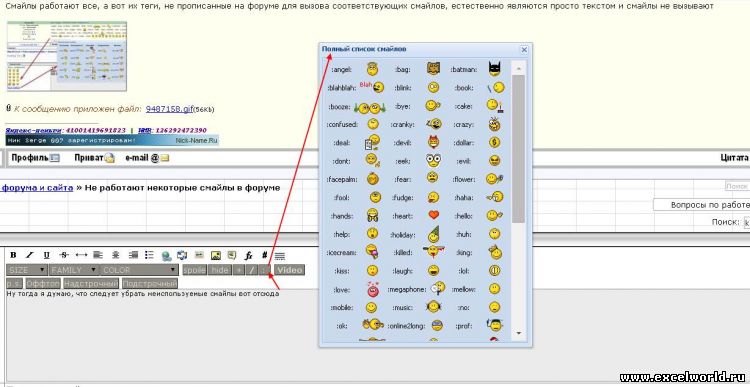Click the Video button
The width and height of the screenshot is (750, 387).
click(x=289, y=270)
